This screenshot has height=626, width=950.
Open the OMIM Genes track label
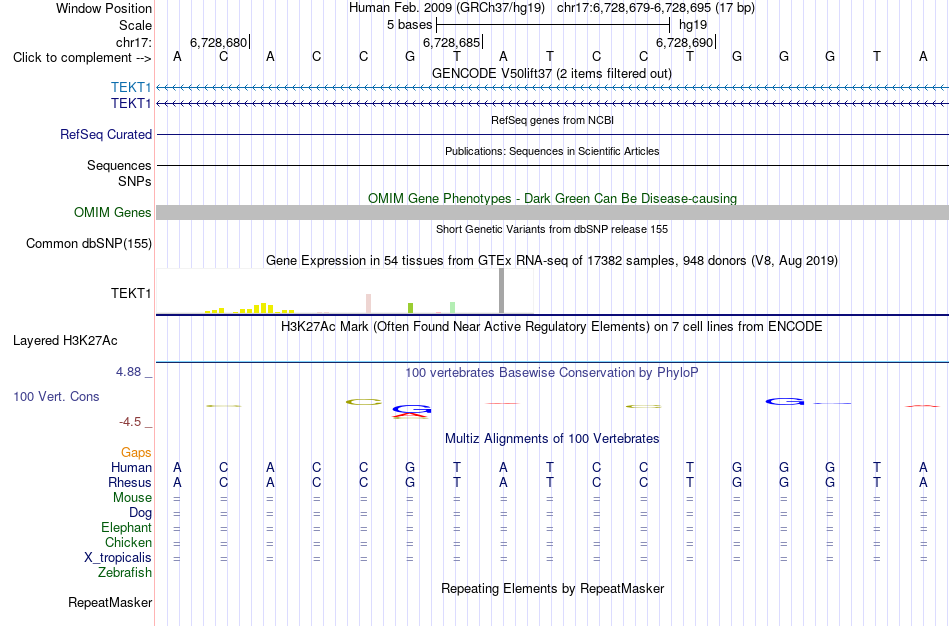click(113, 212)
